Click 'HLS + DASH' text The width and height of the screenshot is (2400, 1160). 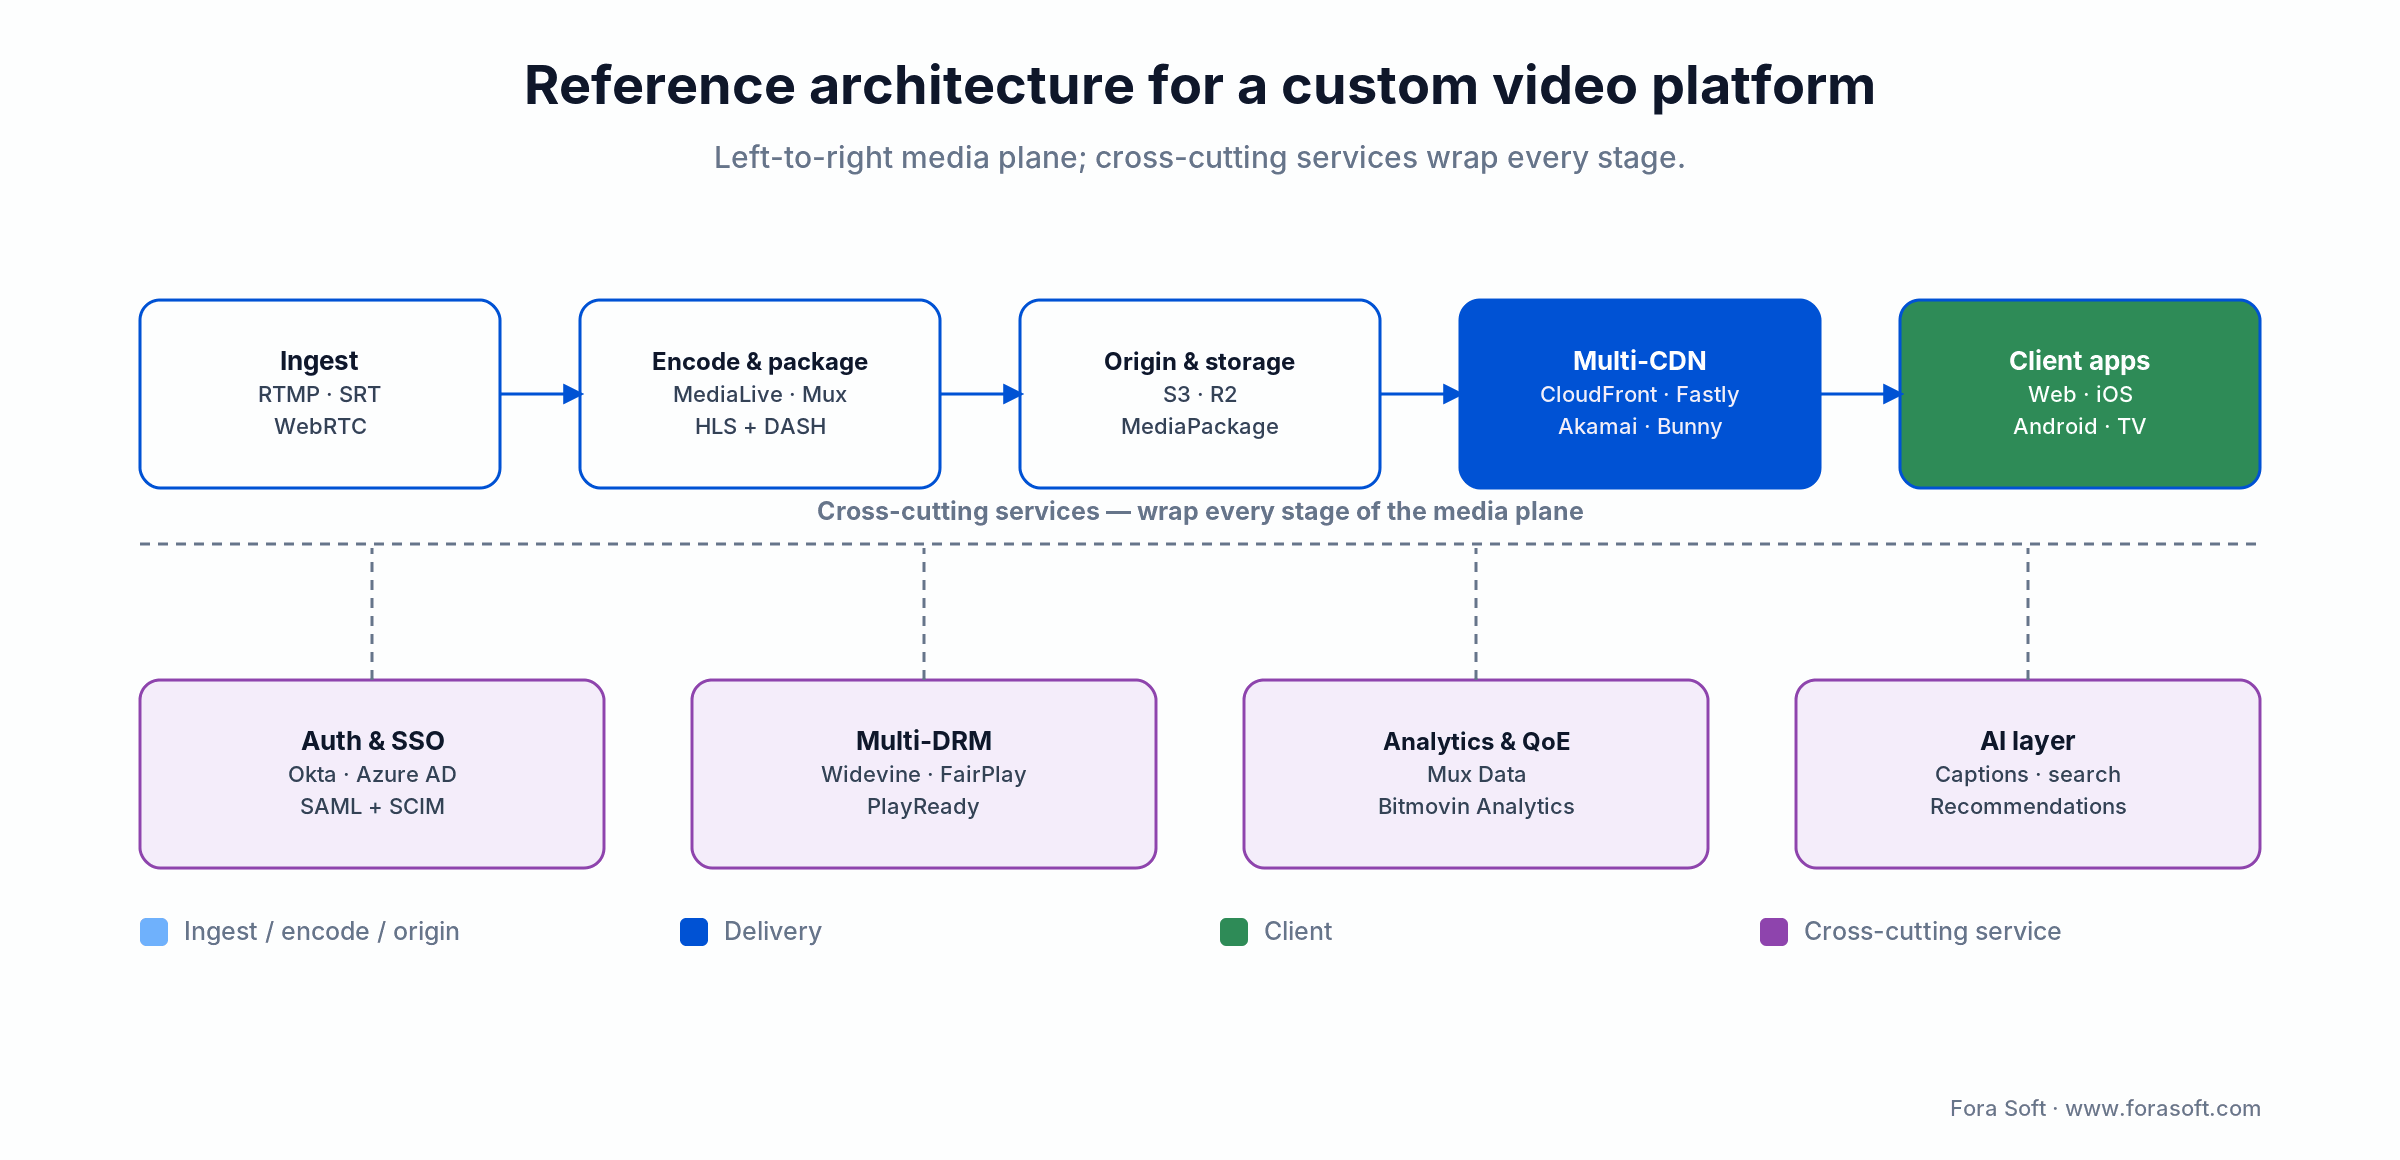(x=760, y=426)
